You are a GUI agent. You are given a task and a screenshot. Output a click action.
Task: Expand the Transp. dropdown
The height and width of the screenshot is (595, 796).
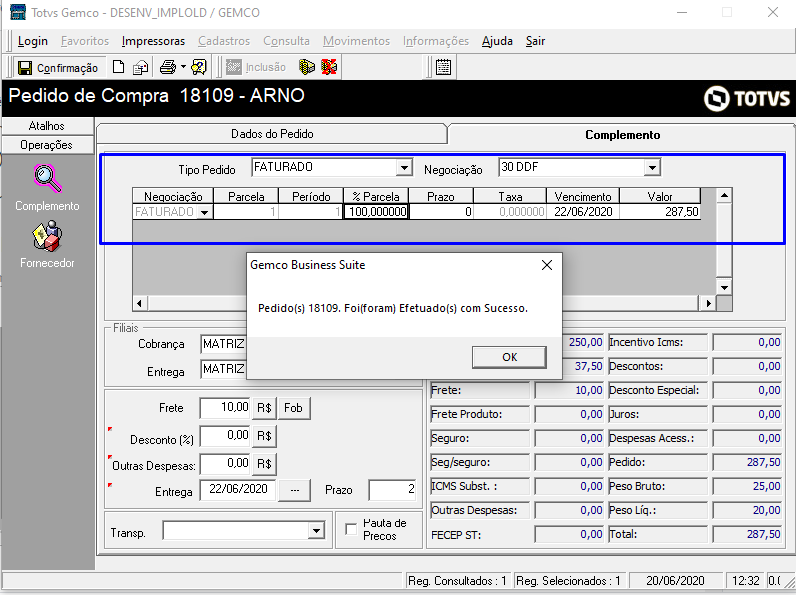coord(316,531)
